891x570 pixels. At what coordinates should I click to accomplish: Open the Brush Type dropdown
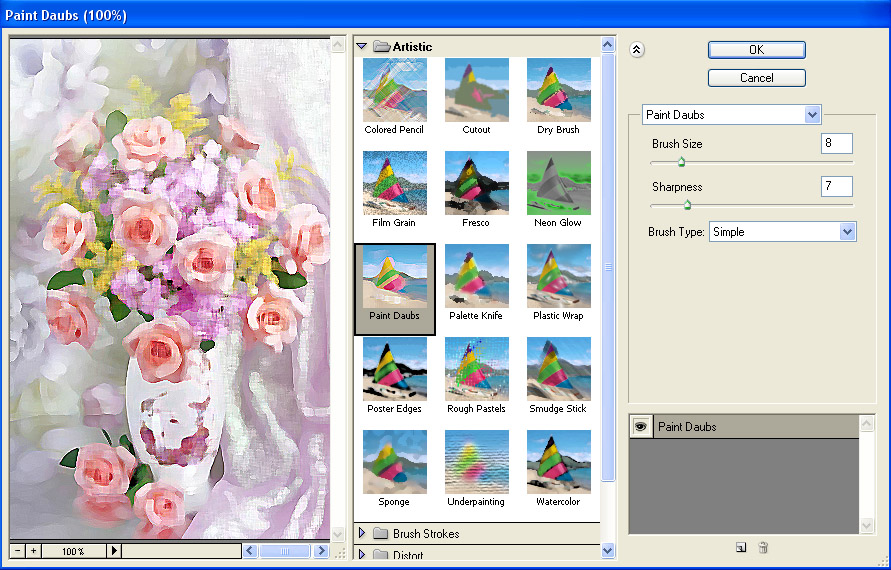click(847, 232)
